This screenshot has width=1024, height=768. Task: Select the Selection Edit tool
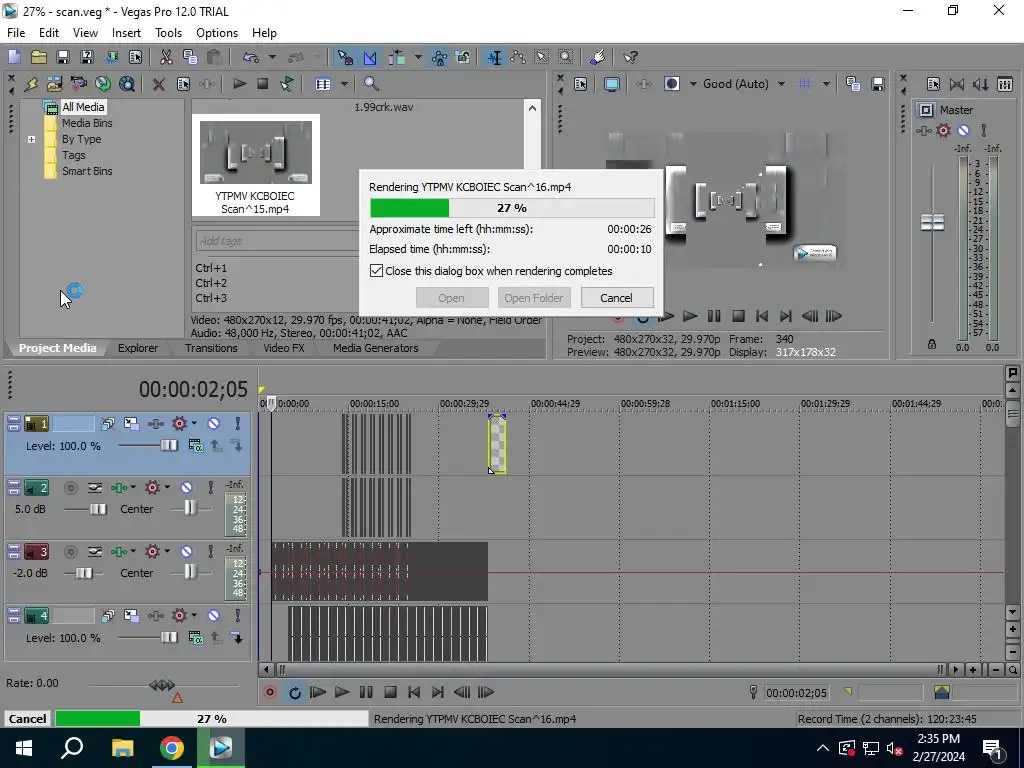[541, 57]
